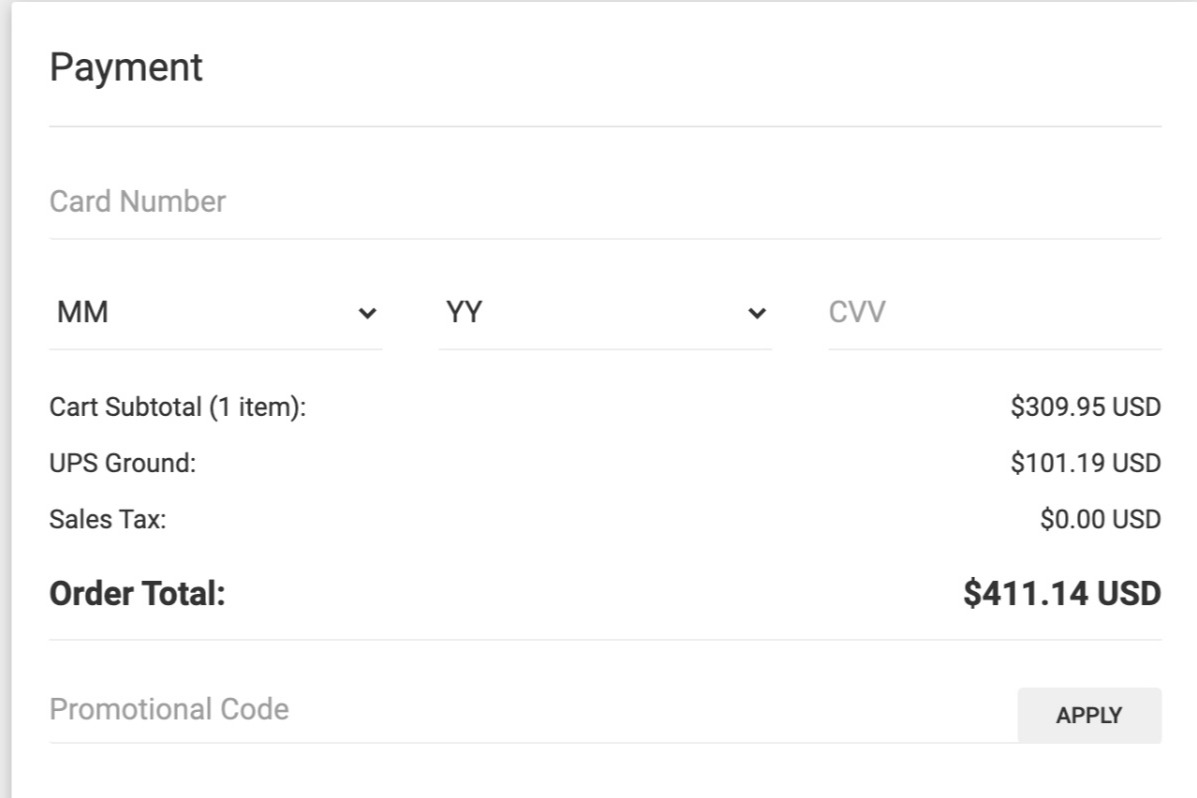The width and height of the screenshot is (1197, 798).
Task: Click the chevron arrow beside MM
Action: pyautogui.click(x=368, y=314)
